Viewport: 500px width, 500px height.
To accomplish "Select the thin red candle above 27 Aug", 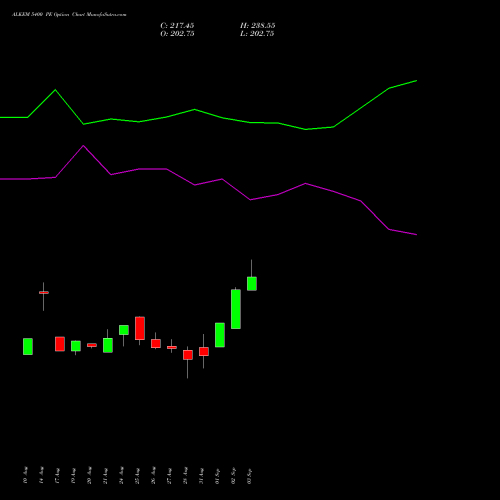I will click(x=172, y=347).
